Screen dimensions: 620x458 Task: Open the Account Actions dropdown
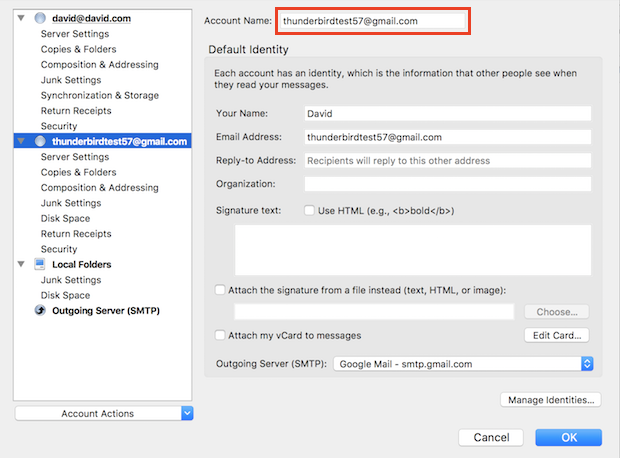pyautogui.click(x=104, y=413)
